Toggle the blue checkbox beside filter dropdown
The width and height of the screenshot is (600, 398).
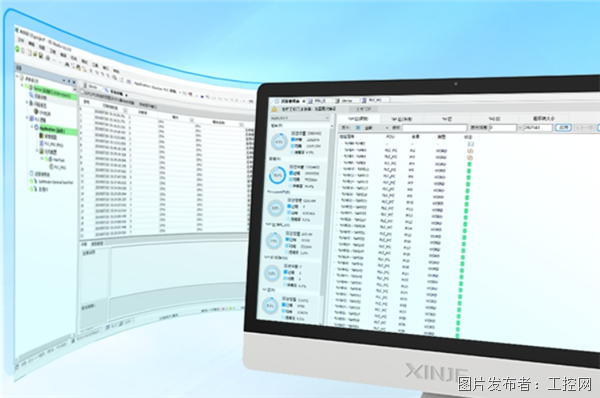coord(358,127)
